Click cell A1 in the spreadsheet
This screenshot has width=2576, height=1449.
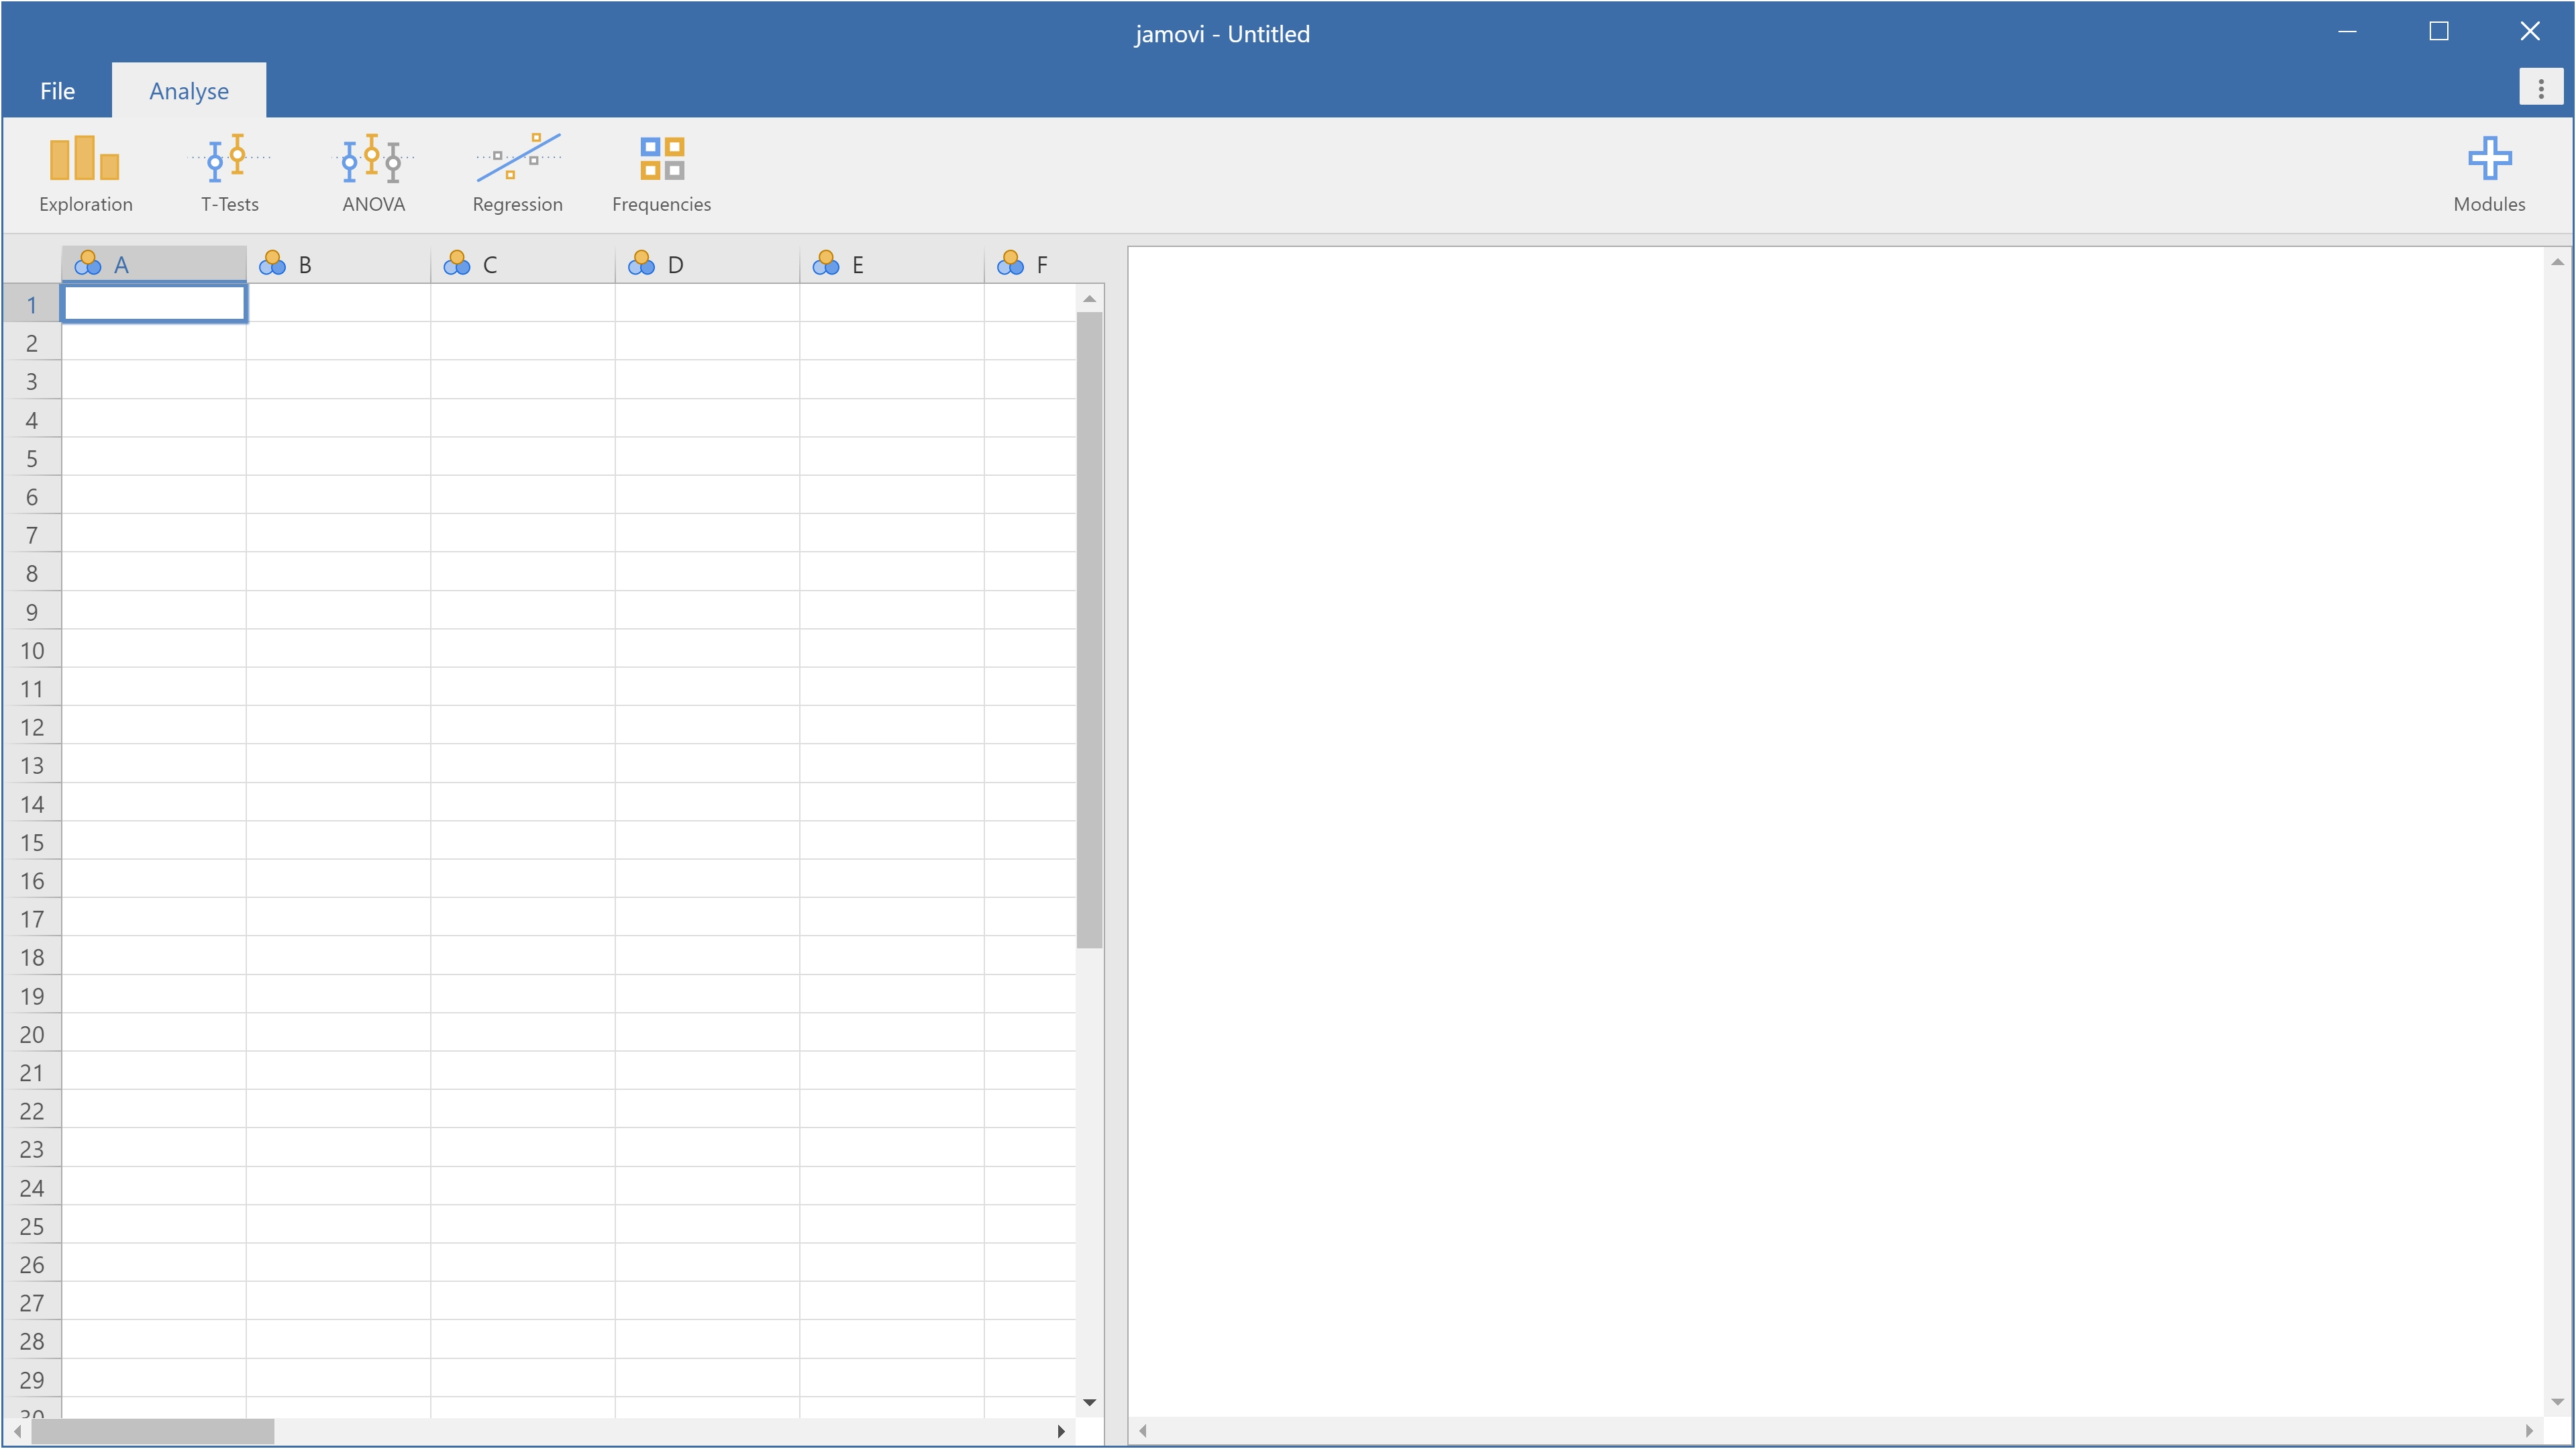coord(154,304)
